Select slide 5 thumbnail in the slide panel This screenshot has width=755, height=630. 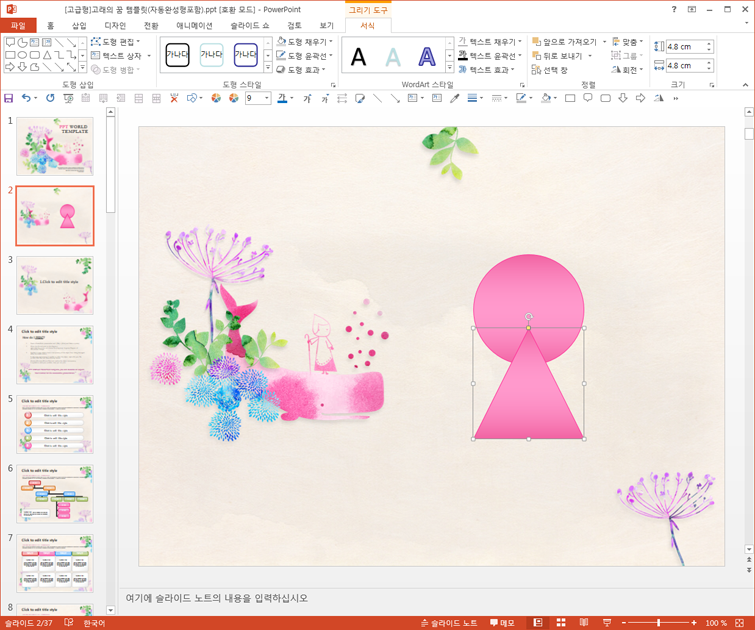pyautogui.click(x=55, y=424)
